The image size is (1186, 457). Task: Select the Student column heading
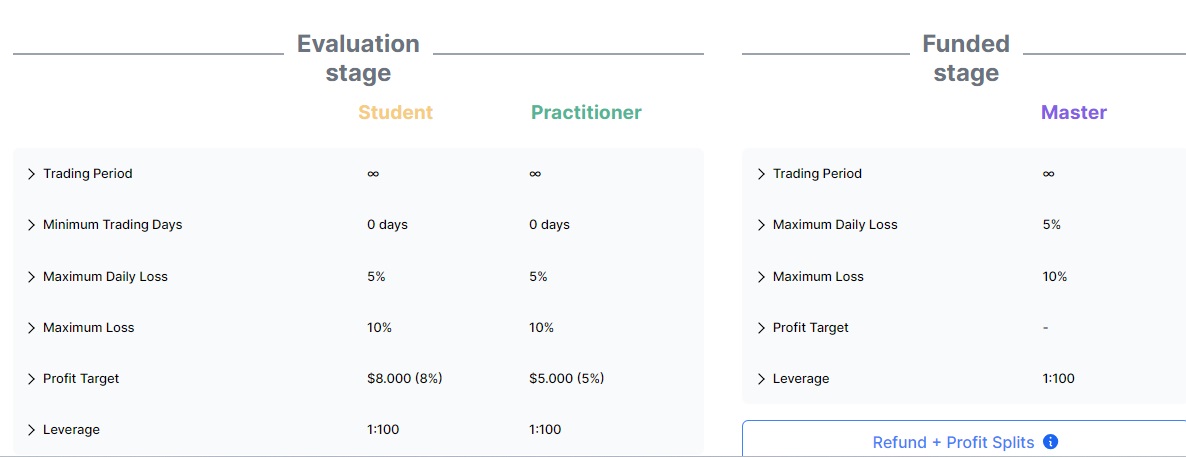point(395,113)
